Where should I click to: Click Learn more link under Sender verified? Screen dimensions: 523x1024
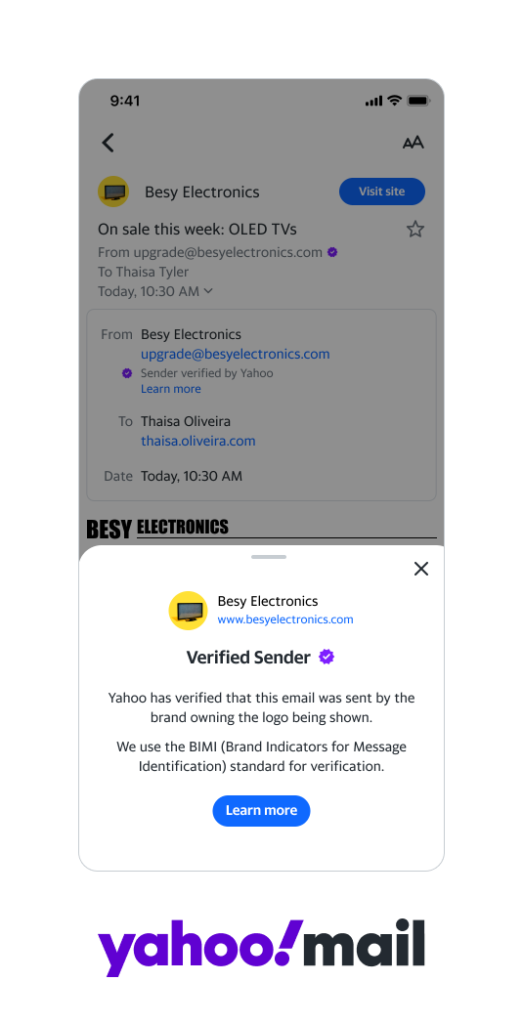click(x=171, y=389)
